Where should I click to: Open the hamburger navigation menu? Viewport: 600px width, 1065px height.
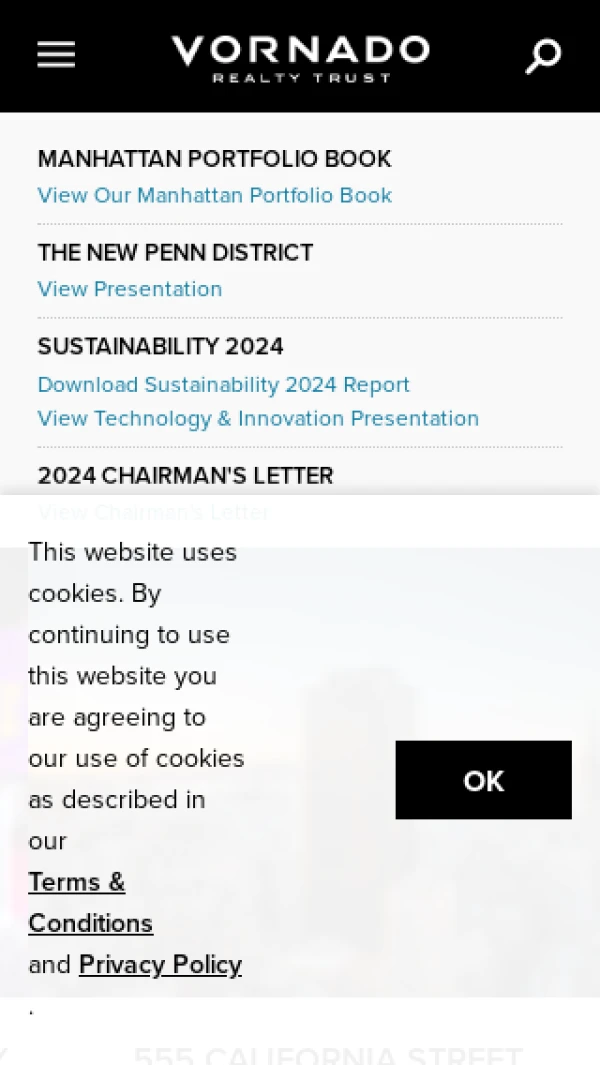pyautogui.click(x=56, y=55)
